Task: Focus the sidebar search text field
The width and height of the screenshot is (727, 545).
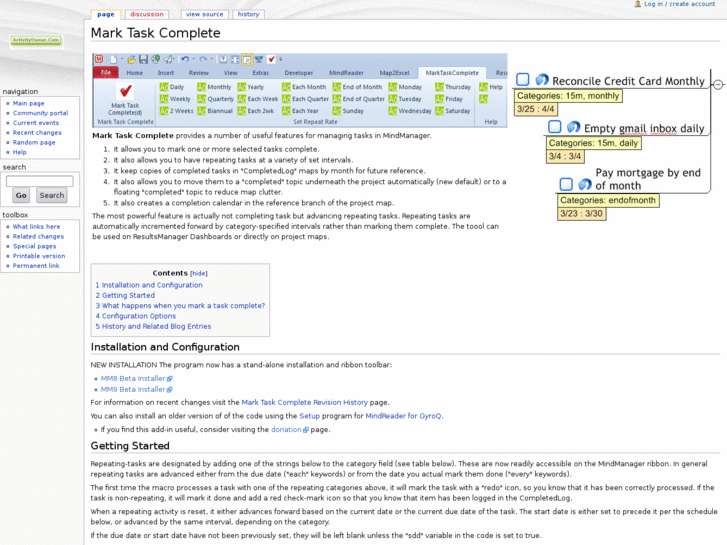Action: point(39,181)
